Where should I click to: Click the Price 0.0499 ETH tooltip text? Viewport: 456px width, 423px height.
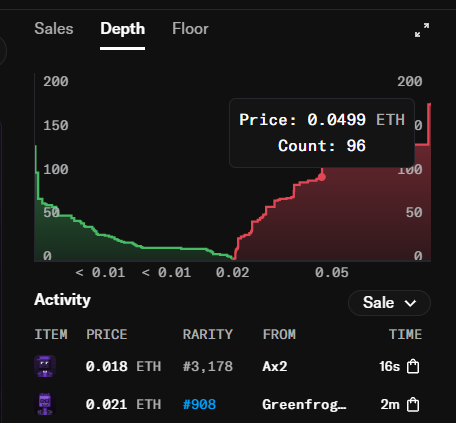[322, 120]
